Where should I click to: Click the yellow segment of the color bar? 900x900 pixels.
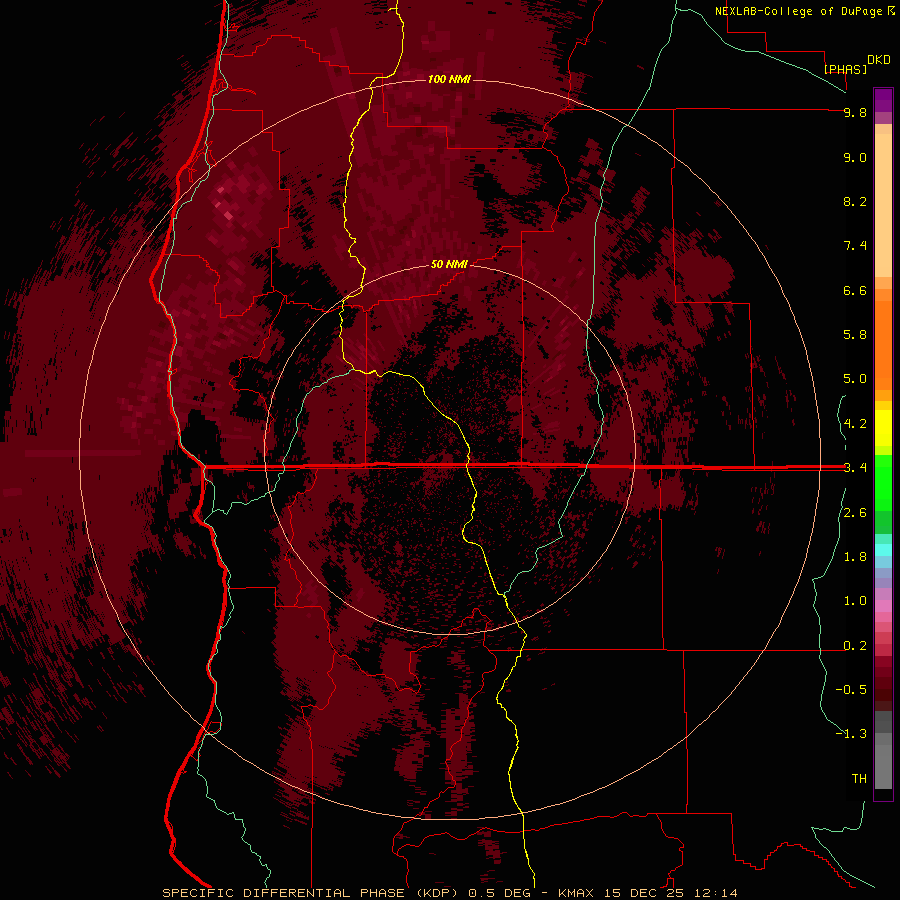(883, 428)
